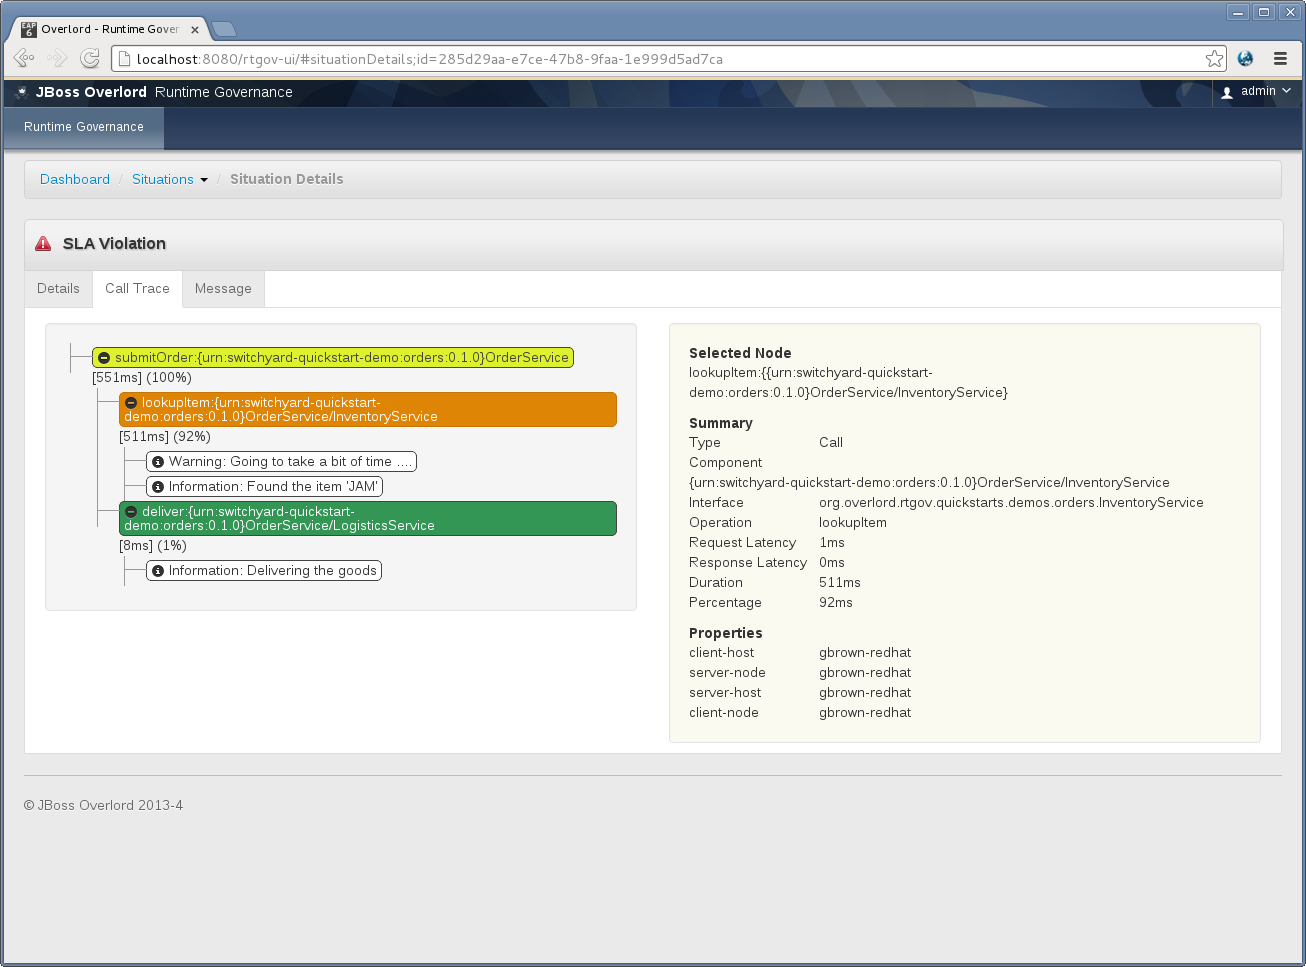Click info icon beside 'Delivering the goods'

tap(158, 571)
